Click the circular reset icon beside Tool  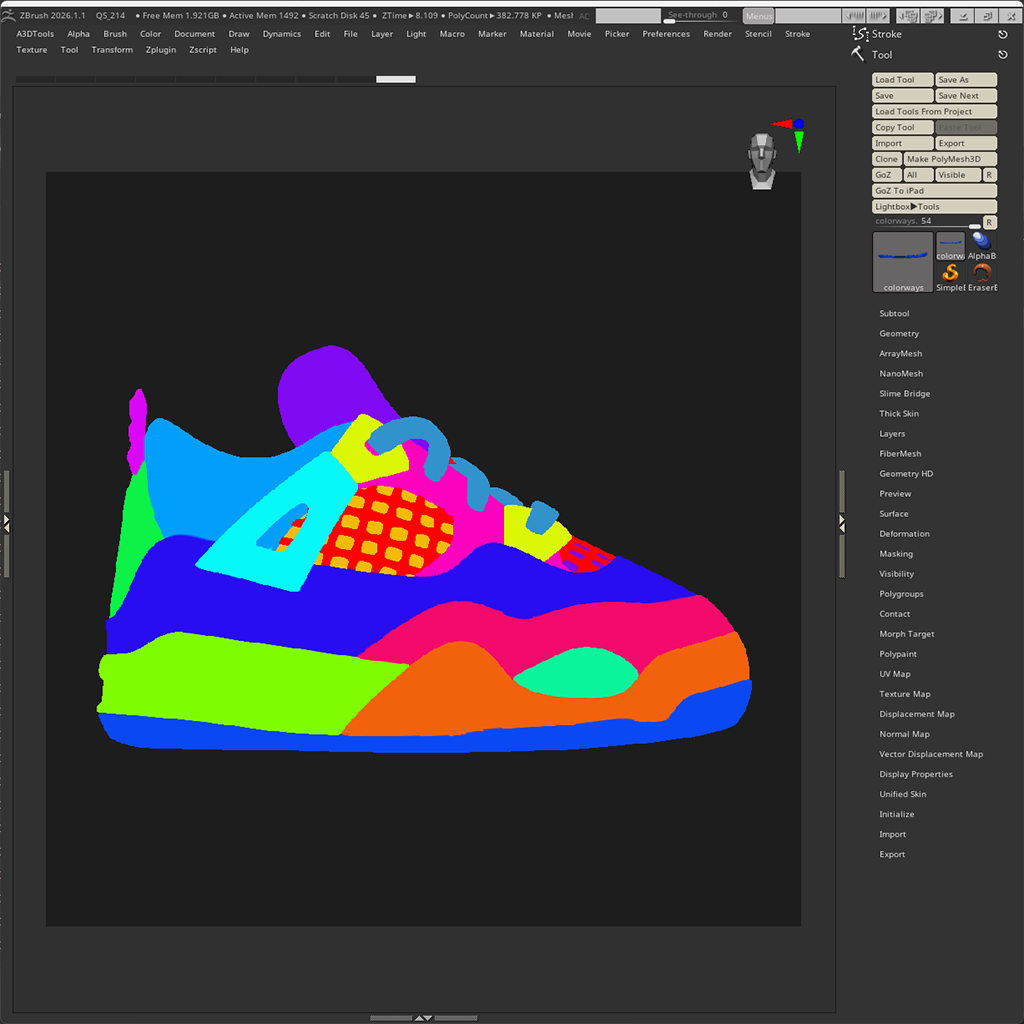(x=1005, y=55)
